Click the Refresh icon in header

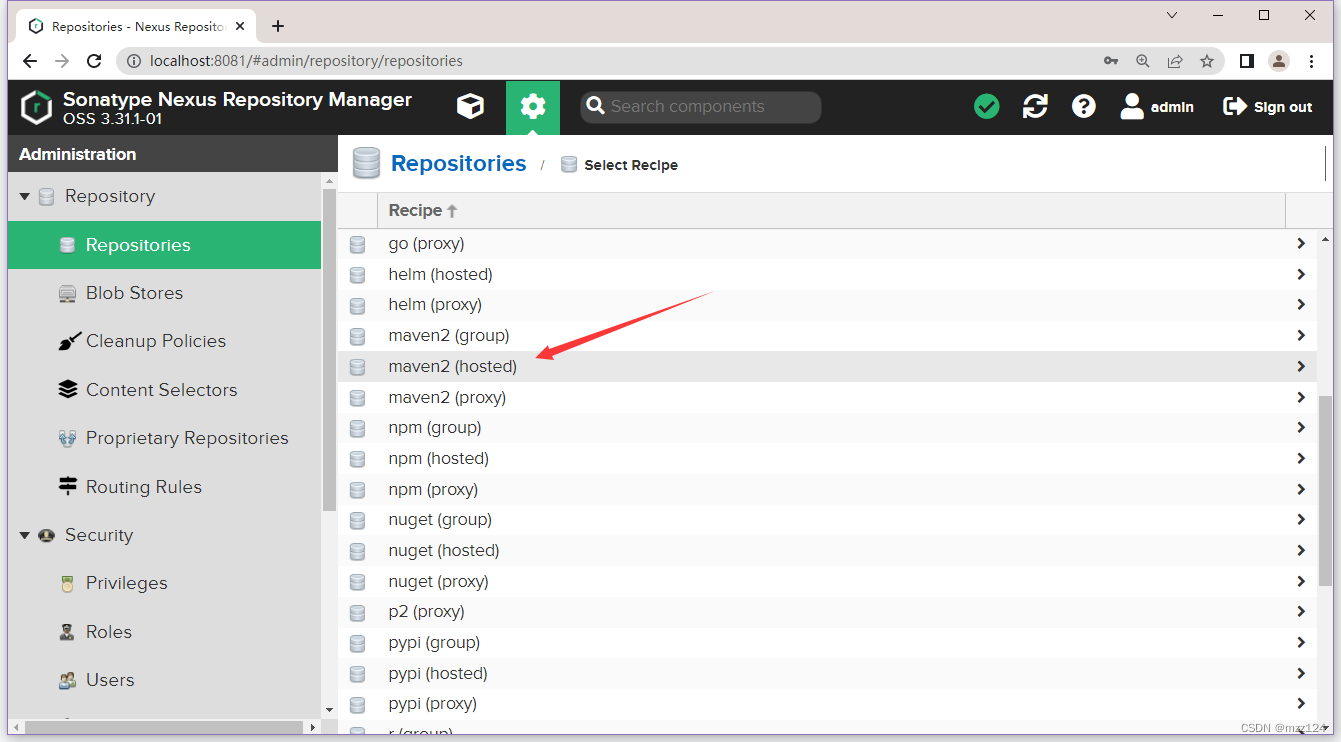coord(1035,106)
